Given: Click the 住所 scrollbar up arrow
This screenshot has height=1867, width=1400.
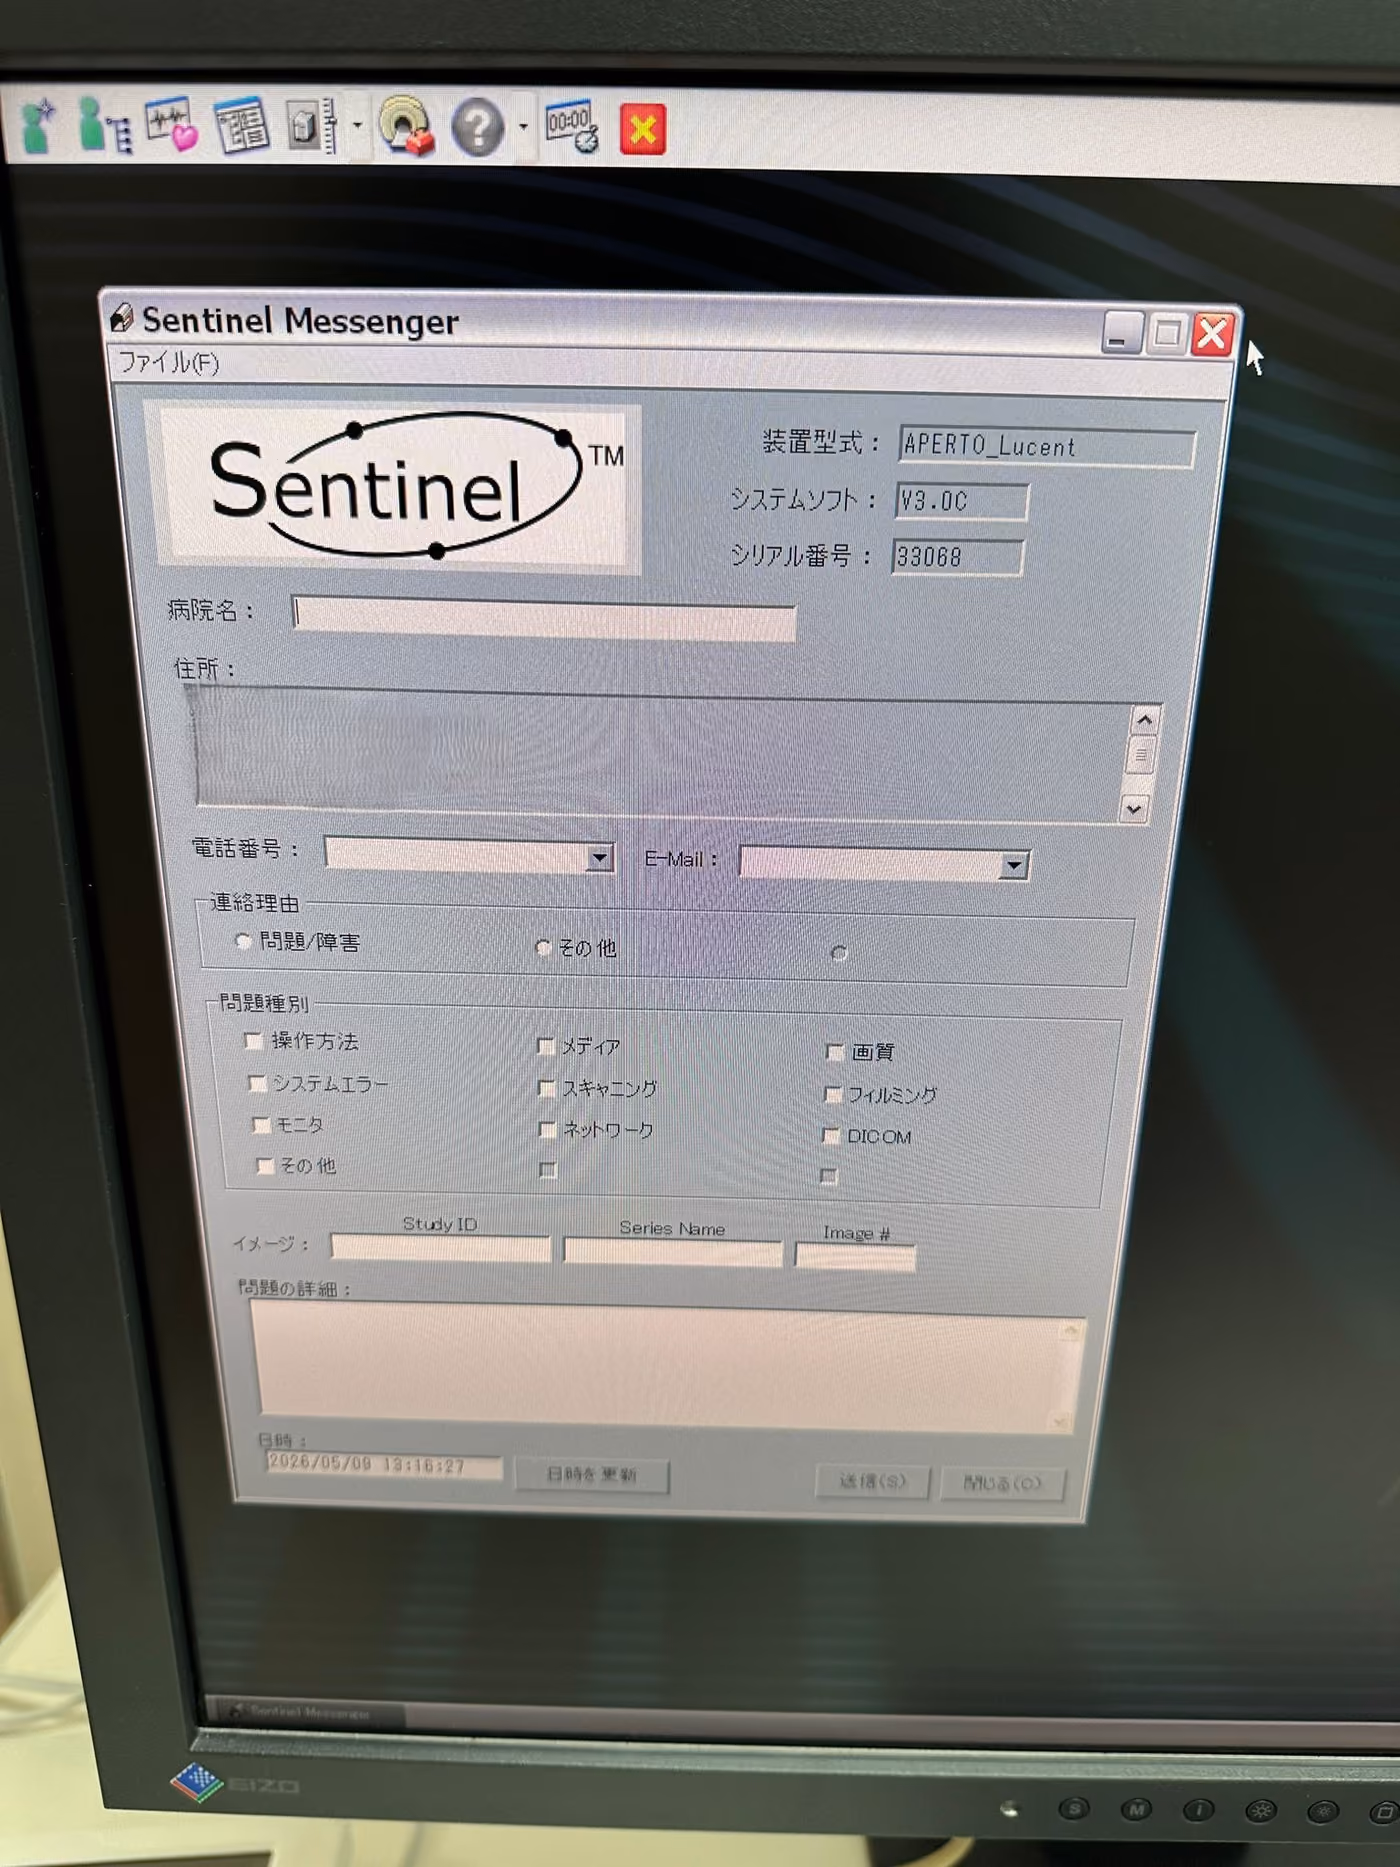Looking at the screenshot, I should coord(1144,719).
